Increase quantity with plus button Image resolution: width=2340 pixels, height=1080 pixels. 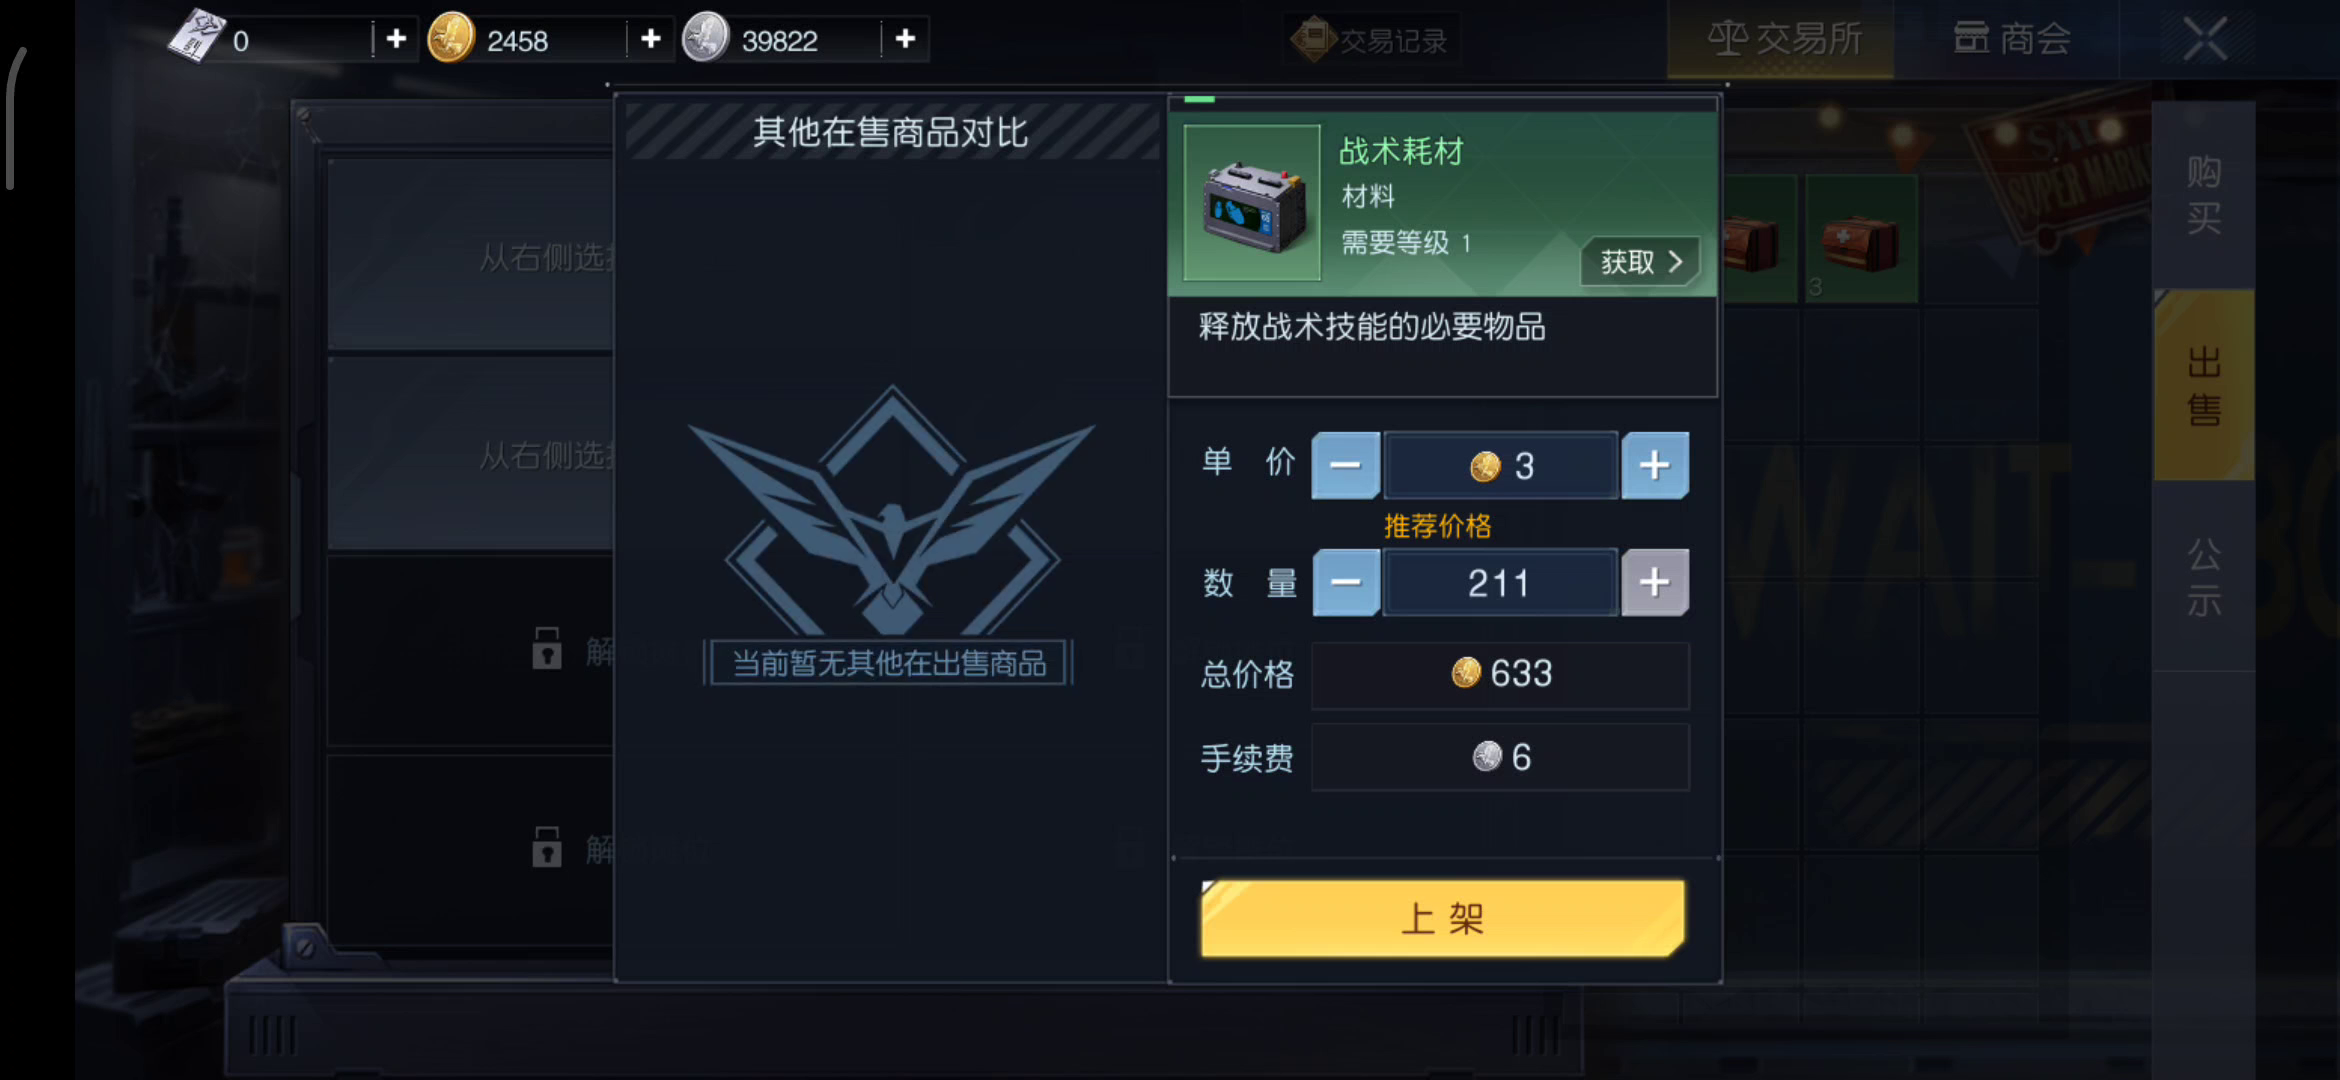point(1655,582)
